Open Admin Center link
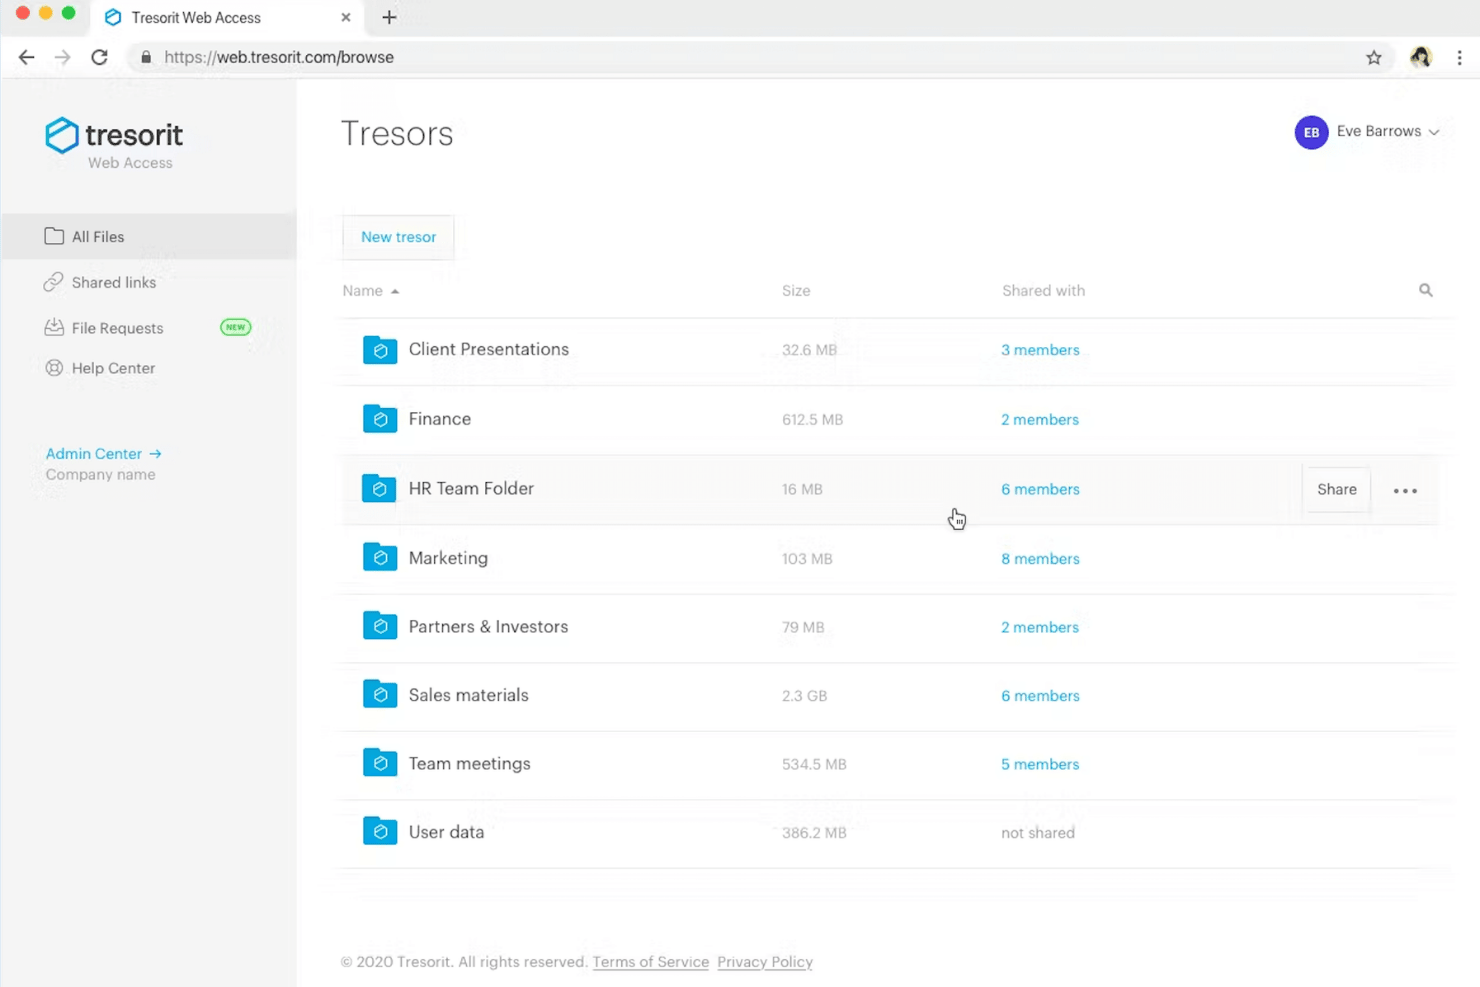 (104, 454)
